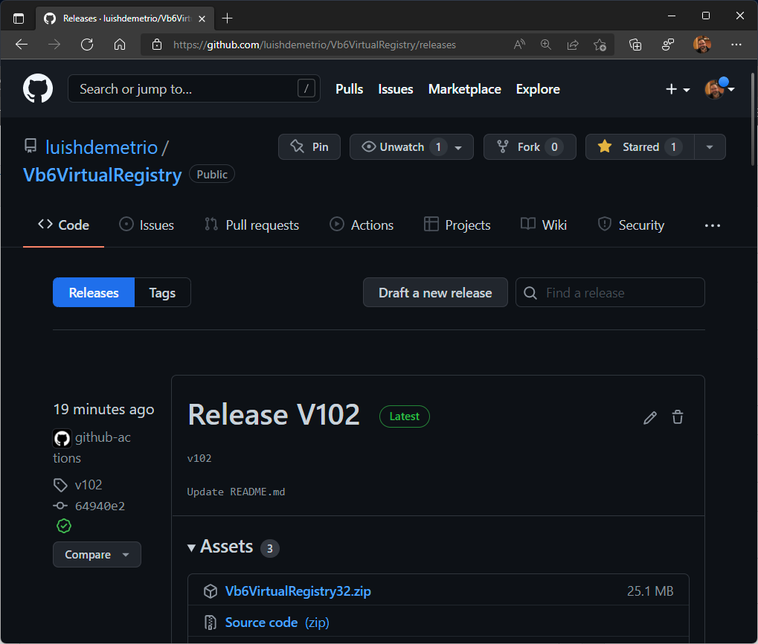Go back using browser back arrow
Viewport: 758px width, 644px height.
pyautogui.click(x=21, y=44)
